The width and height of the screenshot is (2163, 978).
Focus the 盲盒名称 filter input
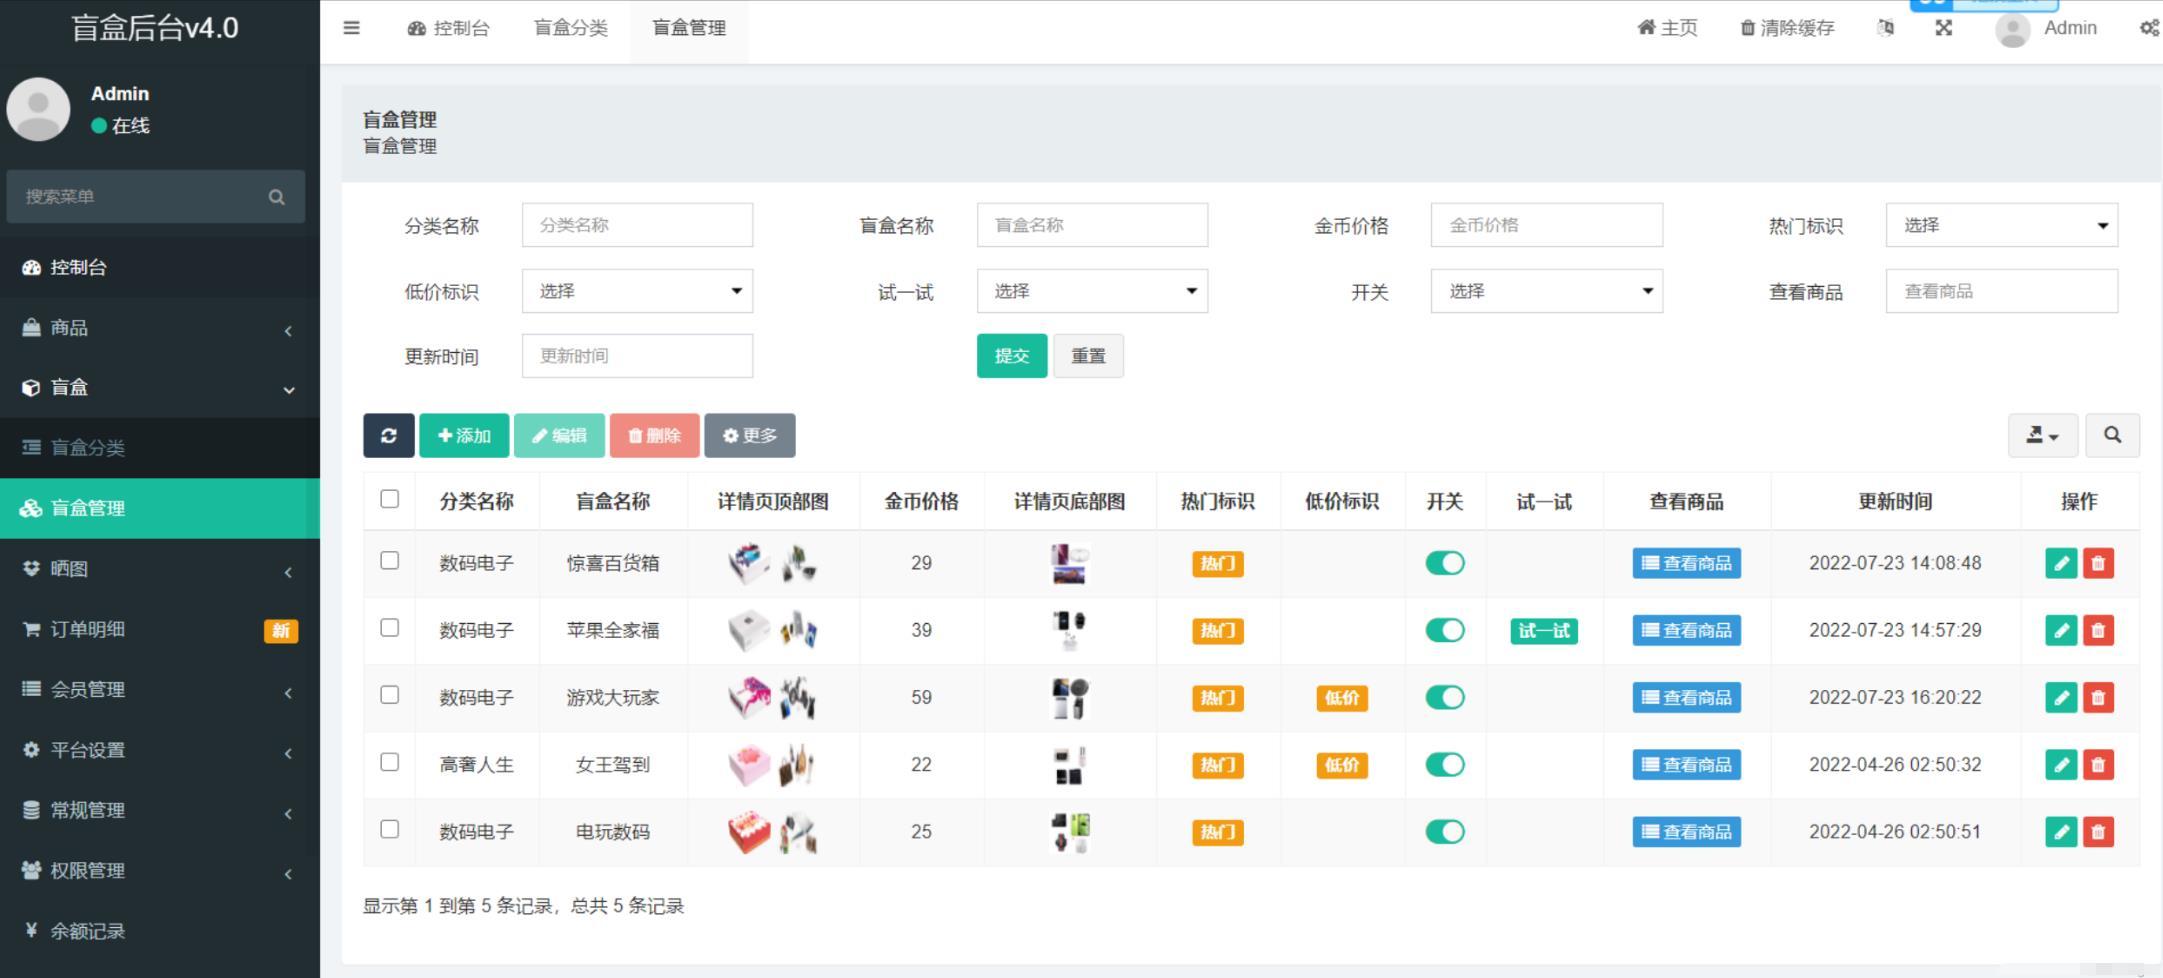coord(1092,225)
